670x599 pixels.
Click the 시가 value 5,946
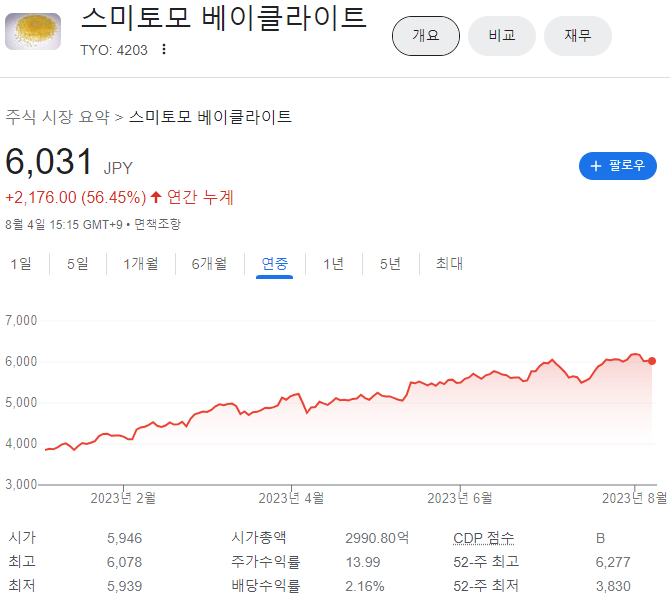coord(124,538)
